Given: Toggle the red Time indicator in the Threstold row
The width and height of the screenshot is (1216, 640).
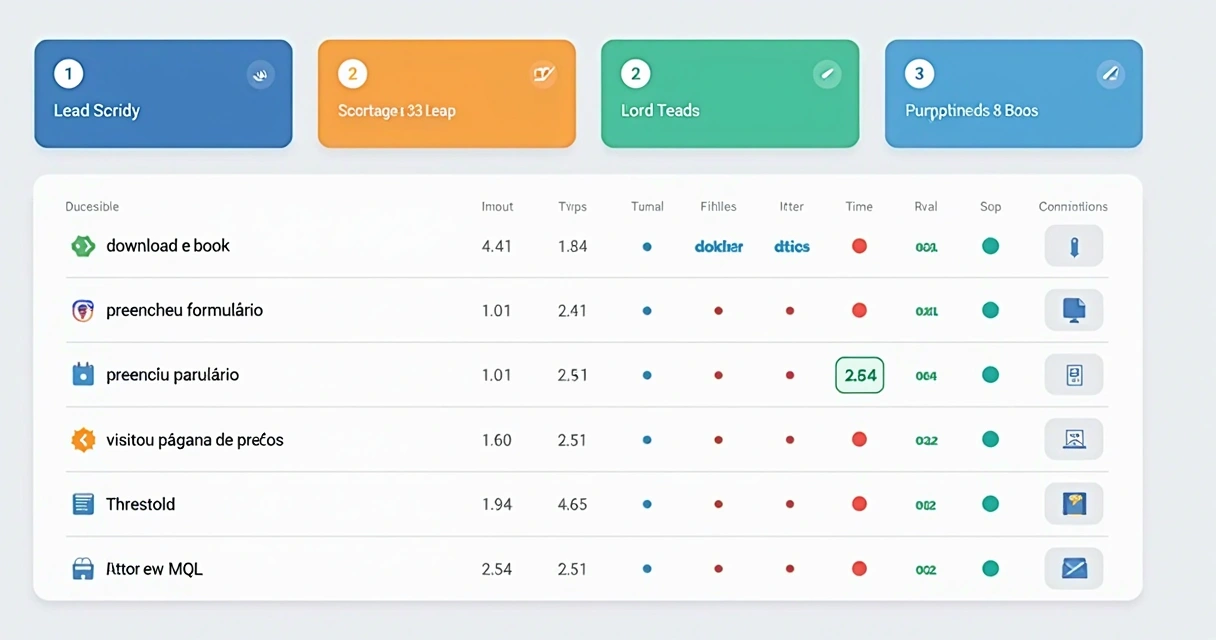Looking at the screenshot, I should [859, 504].
